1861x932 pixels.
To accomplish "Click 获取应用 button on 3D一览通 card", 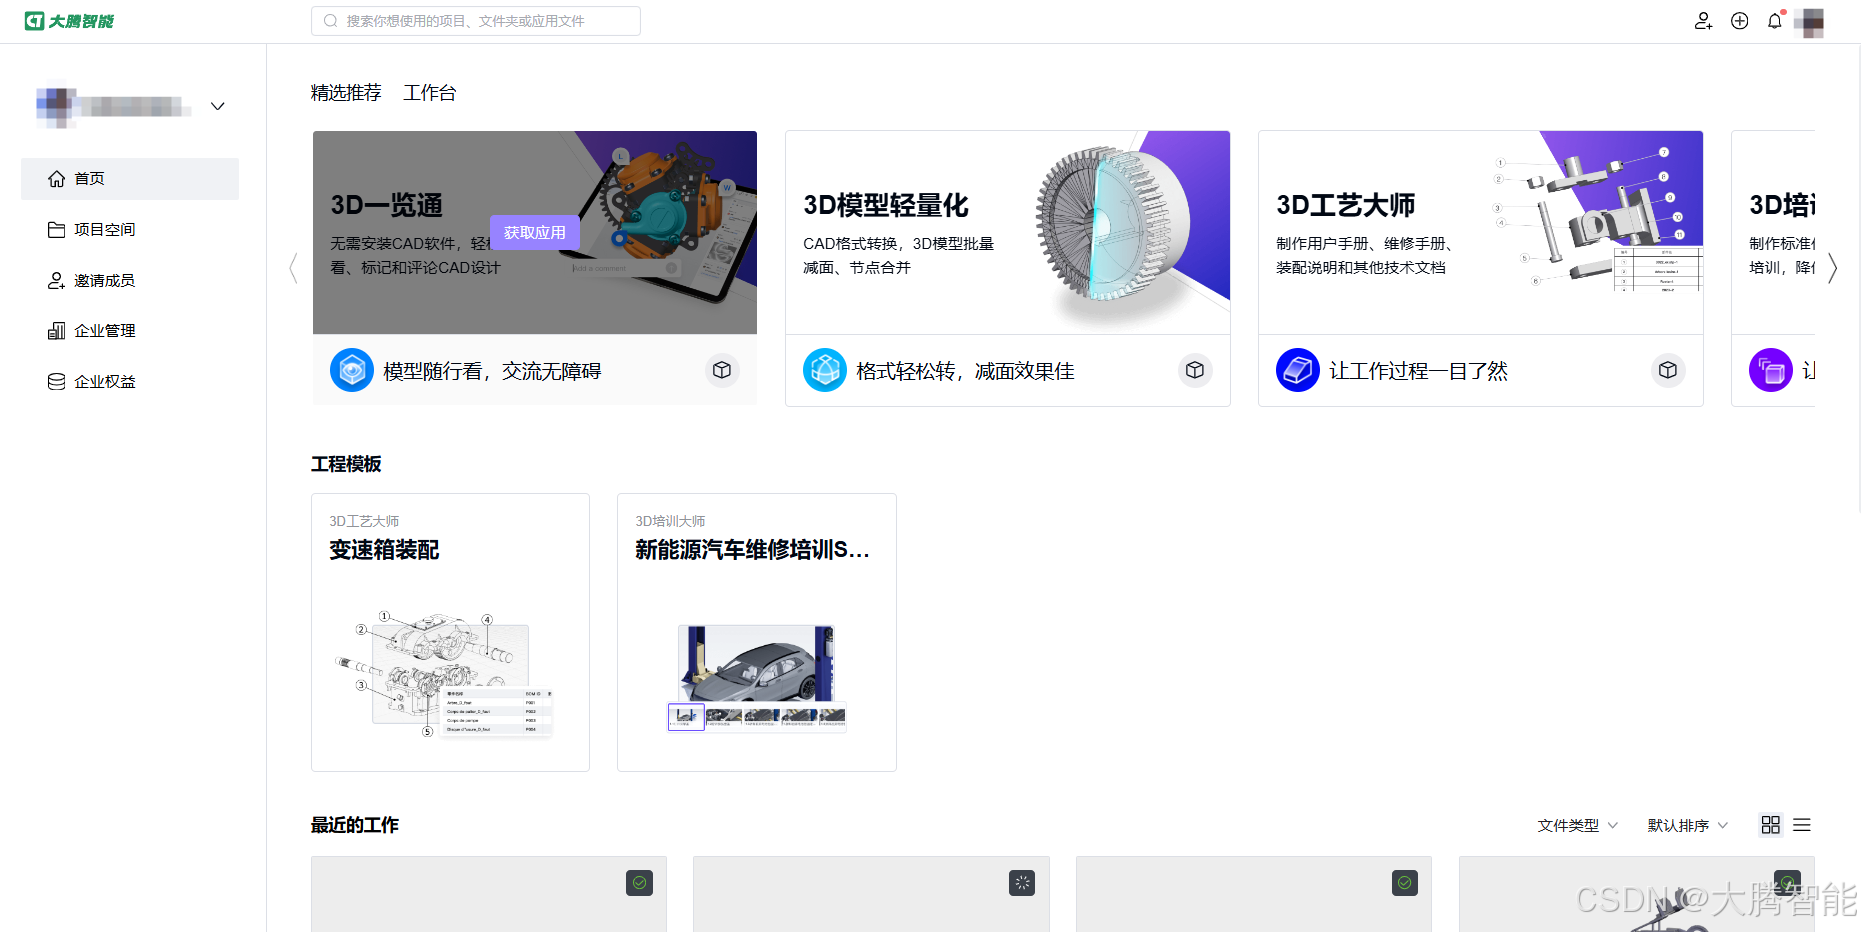I will click(x=535, y=232).
